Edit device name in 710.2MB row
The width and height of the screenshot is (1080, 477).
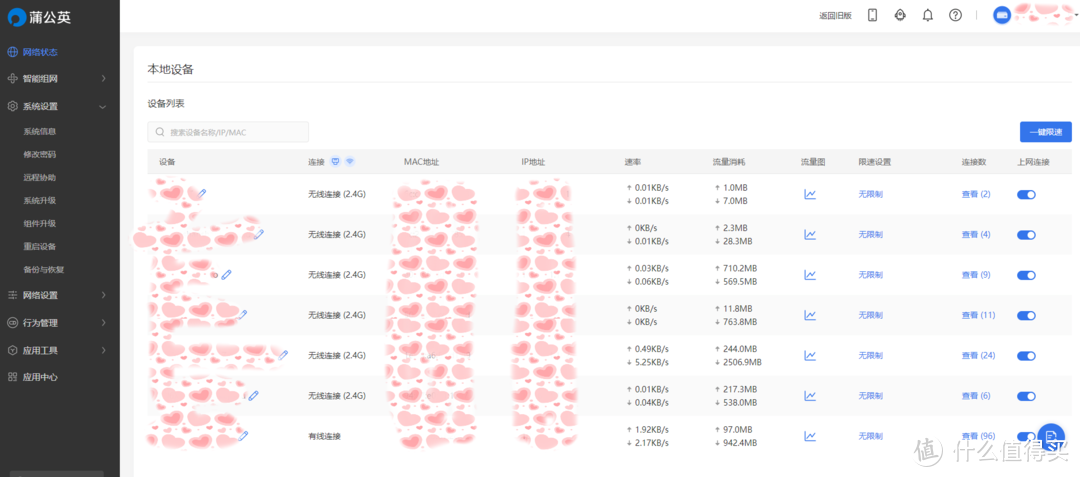coord(227,275)
